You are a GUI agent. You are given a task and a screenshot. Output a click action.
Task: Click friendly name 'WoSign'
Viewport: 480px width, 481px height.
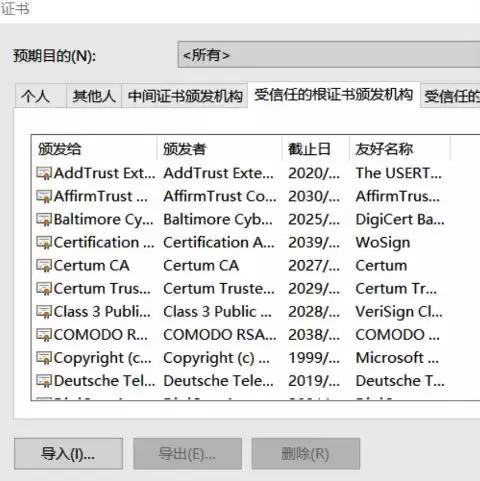tap(383, 243)
